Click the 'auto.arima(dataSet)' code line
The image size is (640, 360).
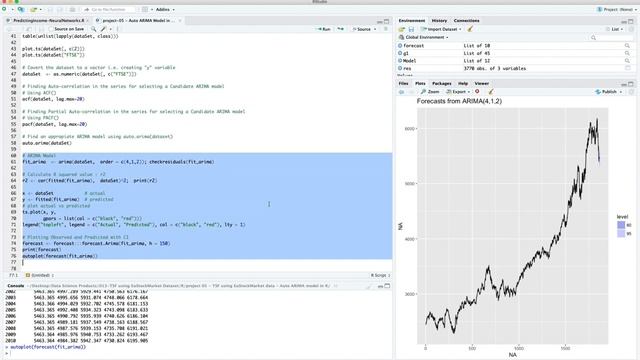click(x=47, y=143)
